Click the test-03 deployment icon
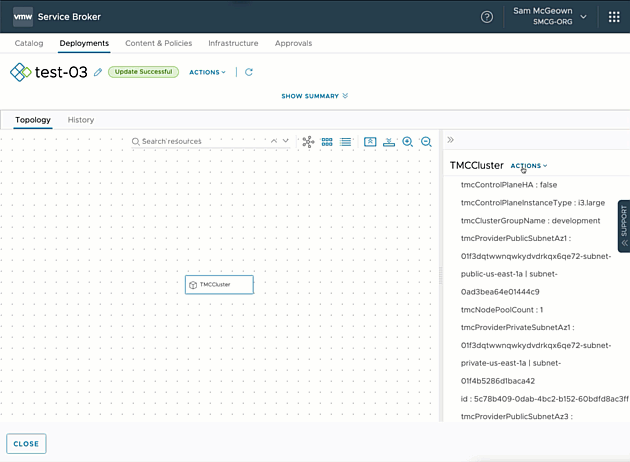The height and width of the screenshot is (462, 630). click(20, 72)
